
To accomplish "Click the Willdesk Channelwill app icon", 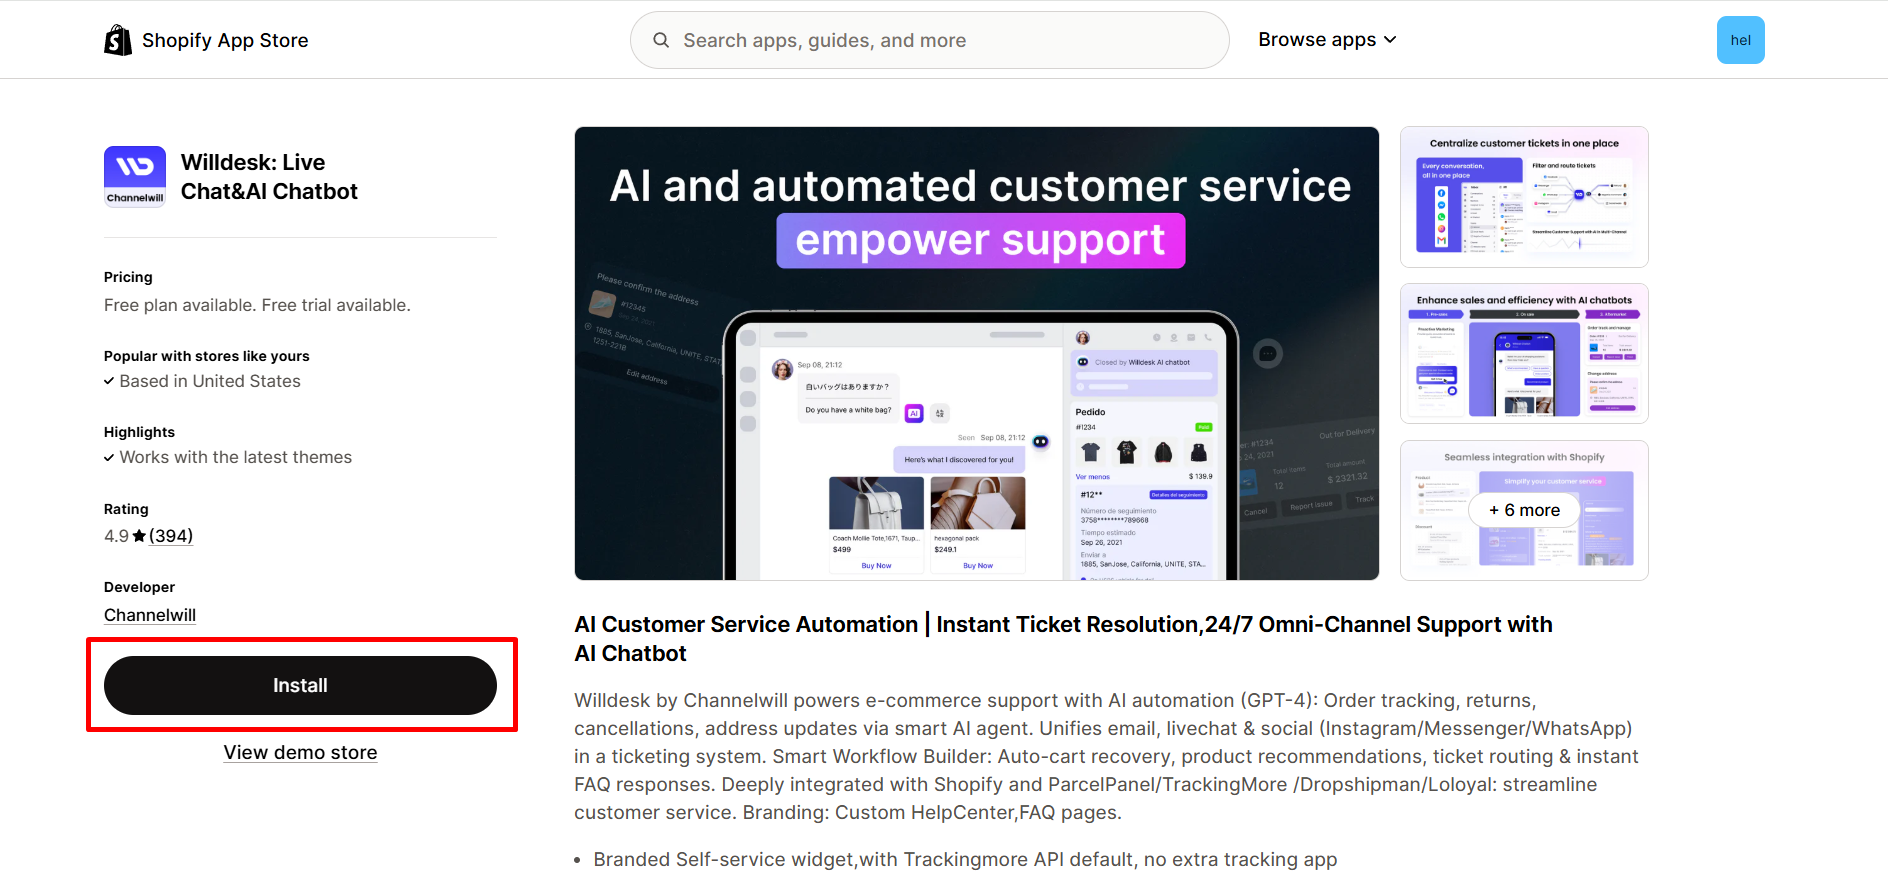I will pos(135,177).
